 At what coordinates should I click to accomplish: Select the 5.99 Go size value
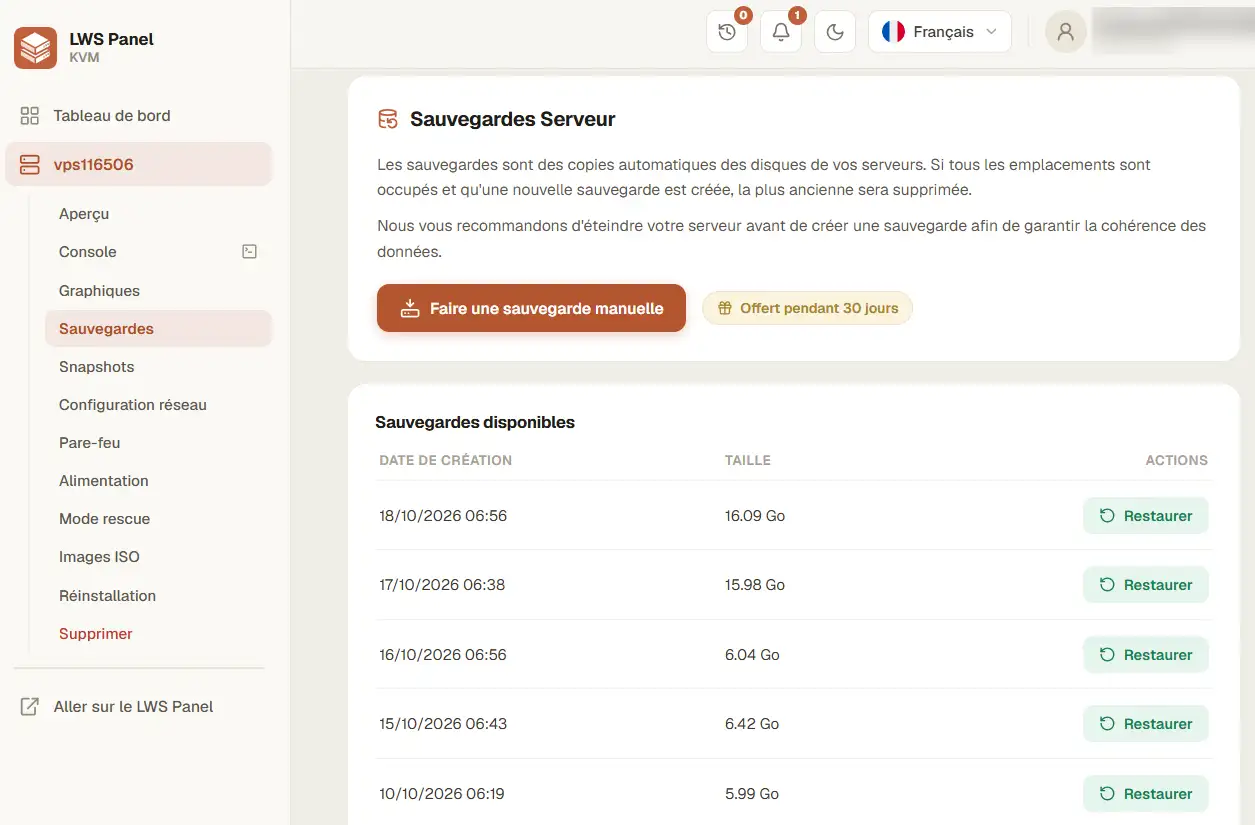click(x=752, y=794)
